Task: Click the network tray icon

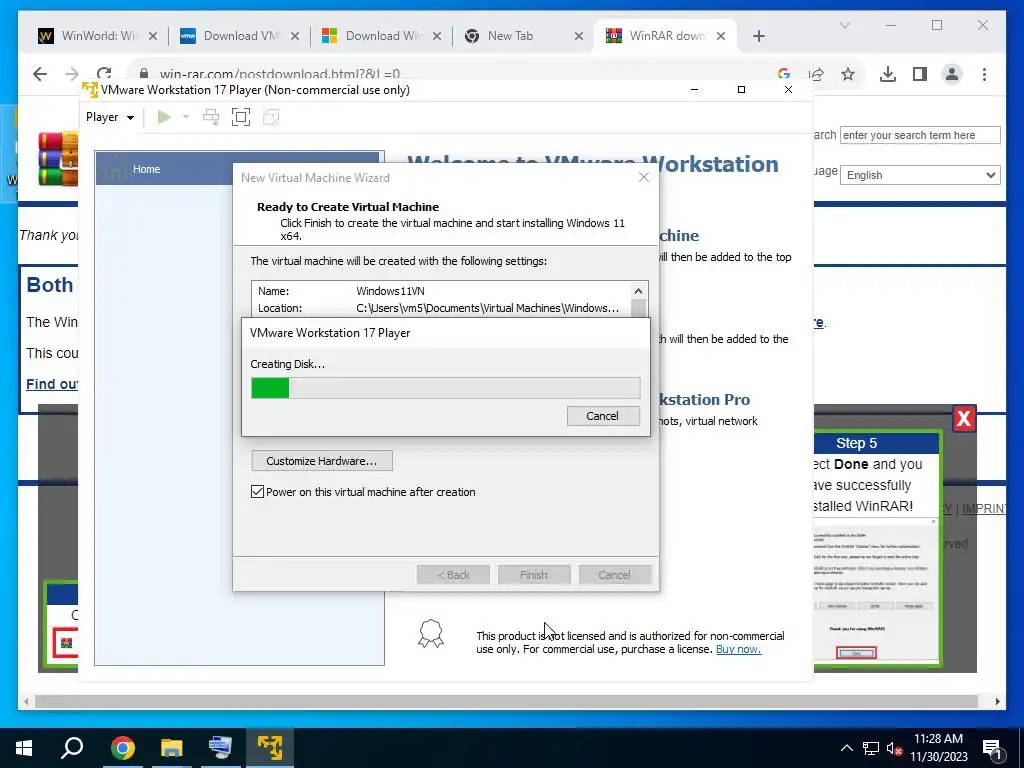Action: pyautogui.click(x=871, y=748)
